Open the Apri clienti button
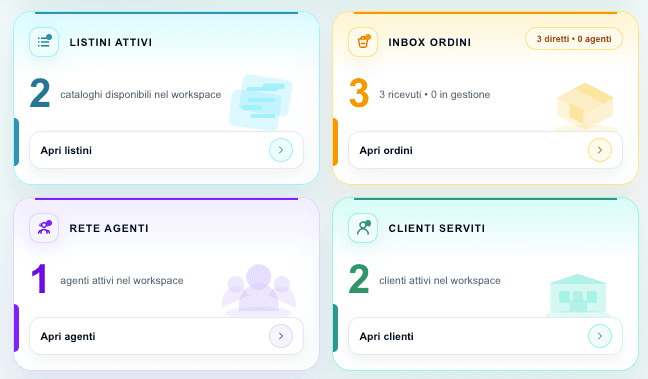The width and height of the screenshot is (648, 379). [486, 336]
